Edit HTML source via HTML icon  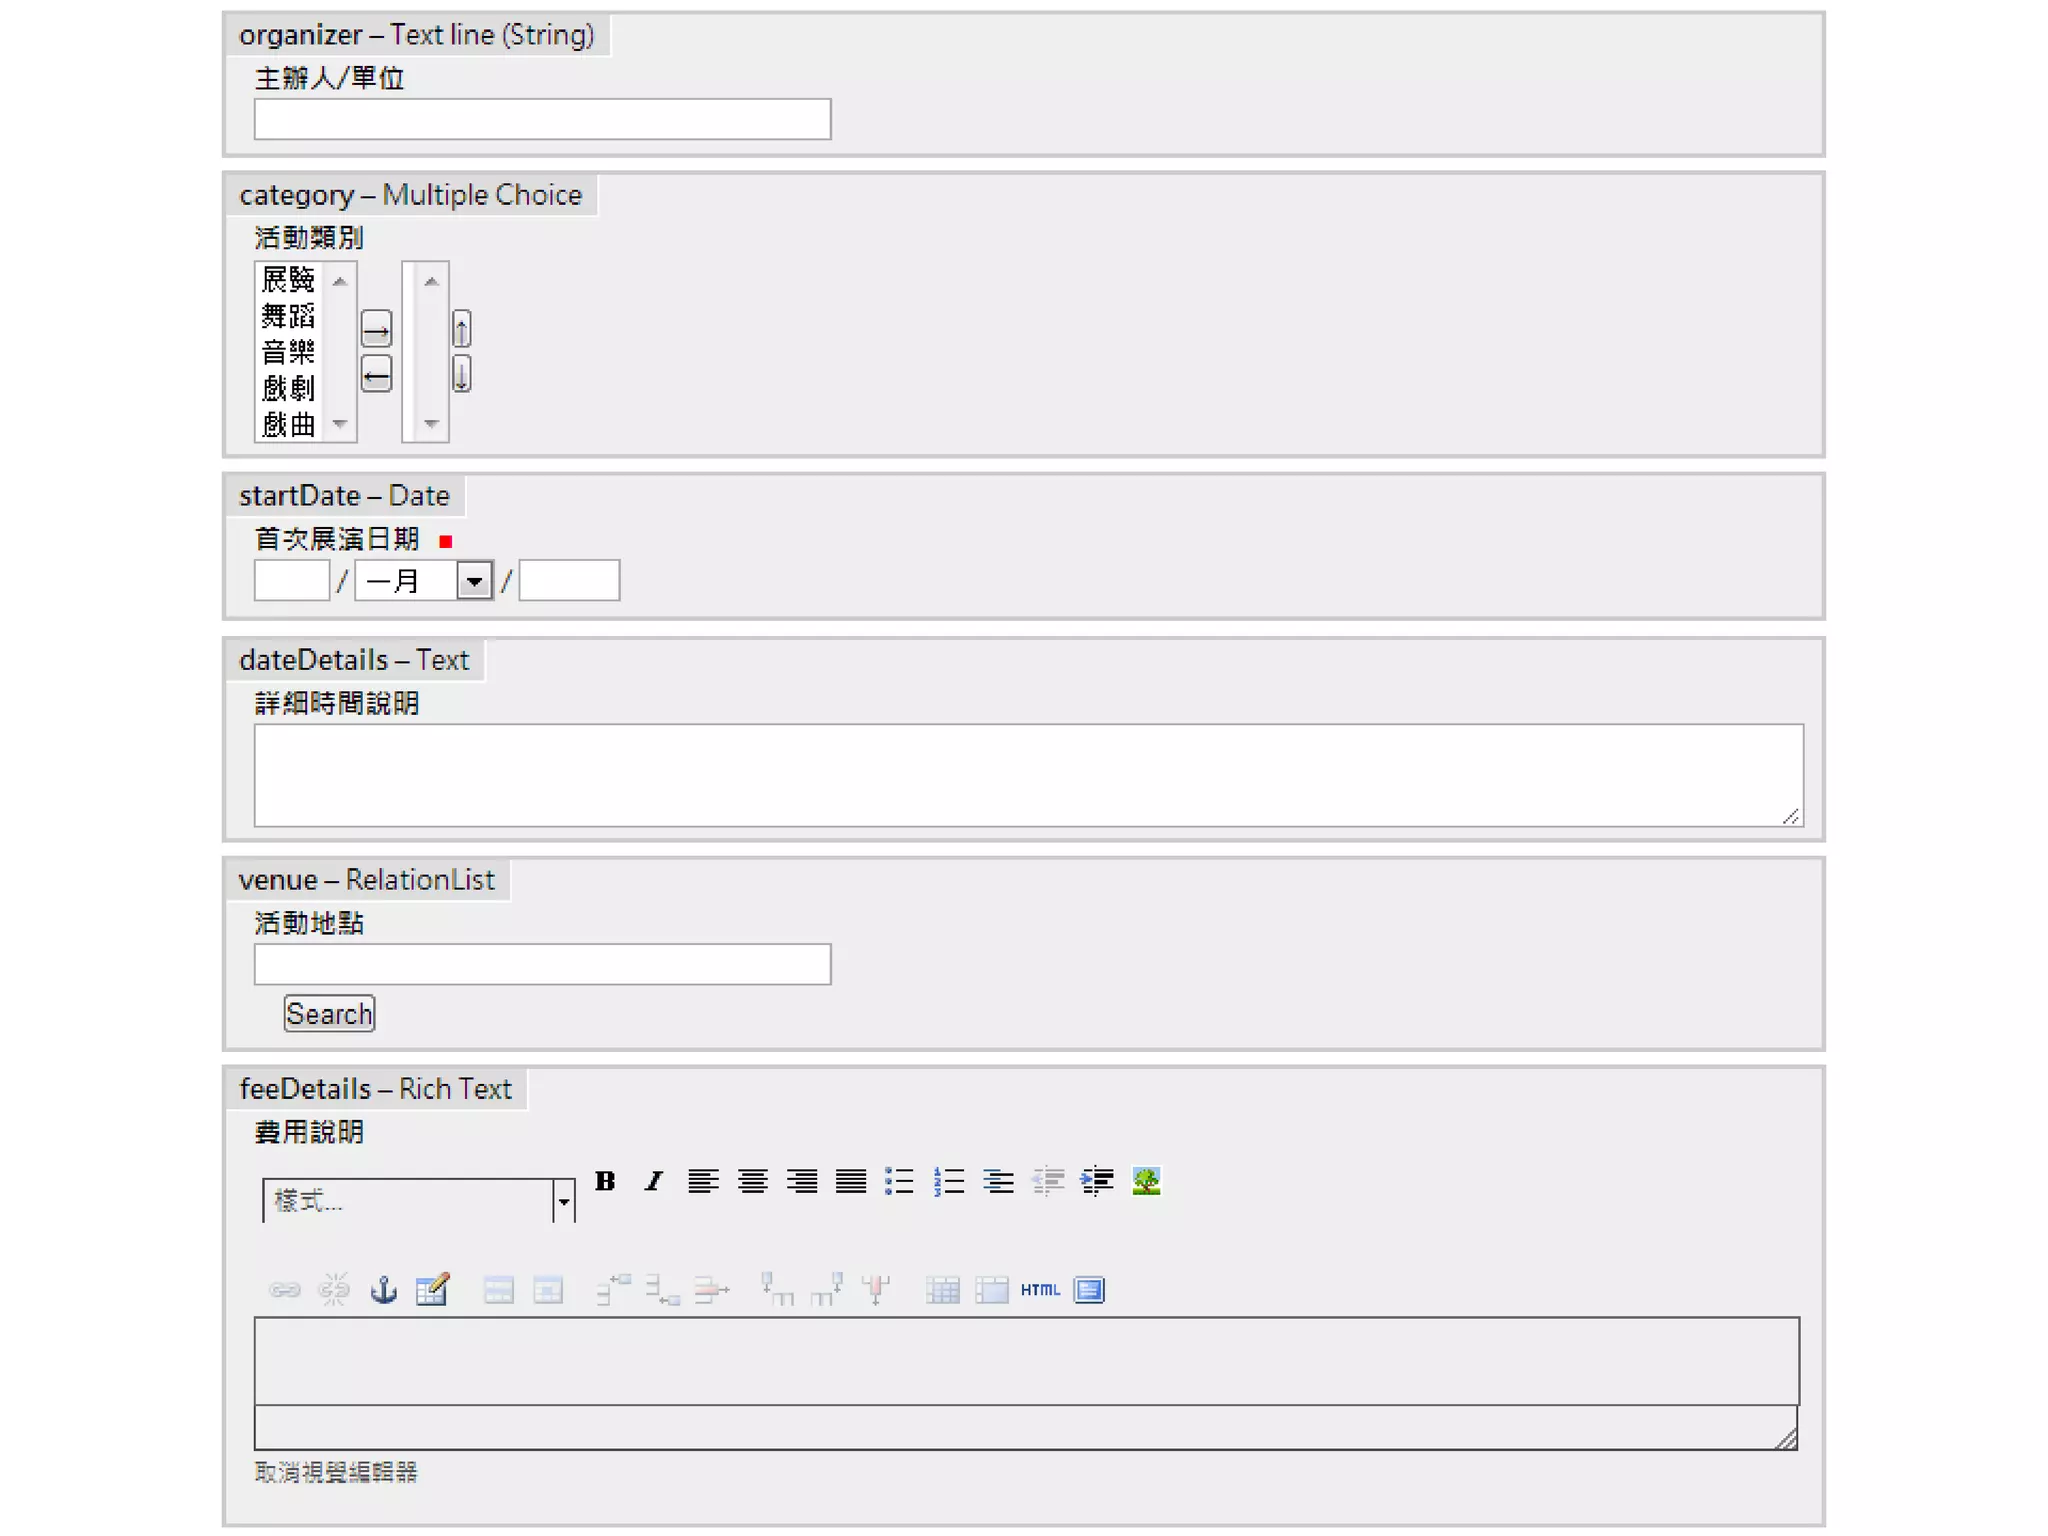pyautogui.click(x=1040, y=1290)
